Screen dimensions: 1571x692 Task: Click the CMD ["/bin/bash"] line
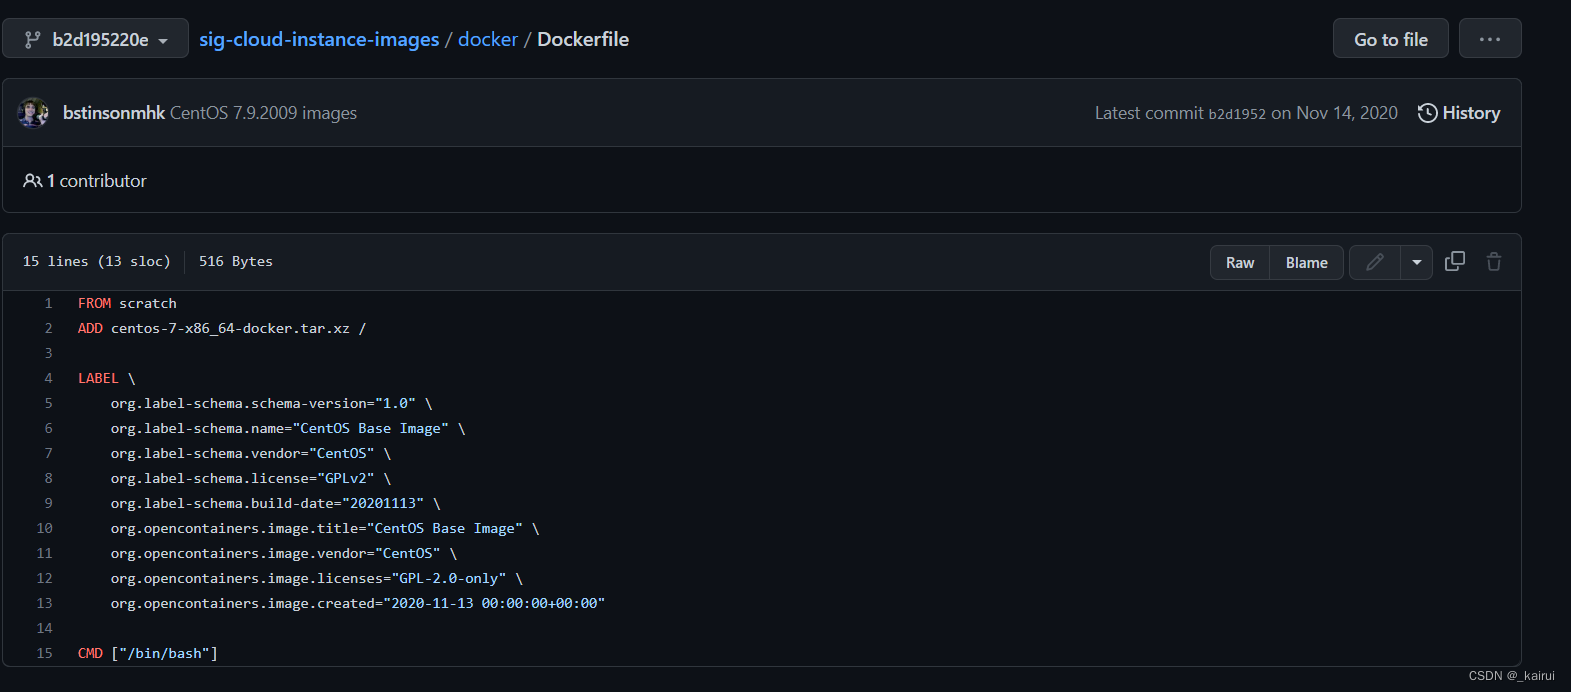(x=148, y=653)
